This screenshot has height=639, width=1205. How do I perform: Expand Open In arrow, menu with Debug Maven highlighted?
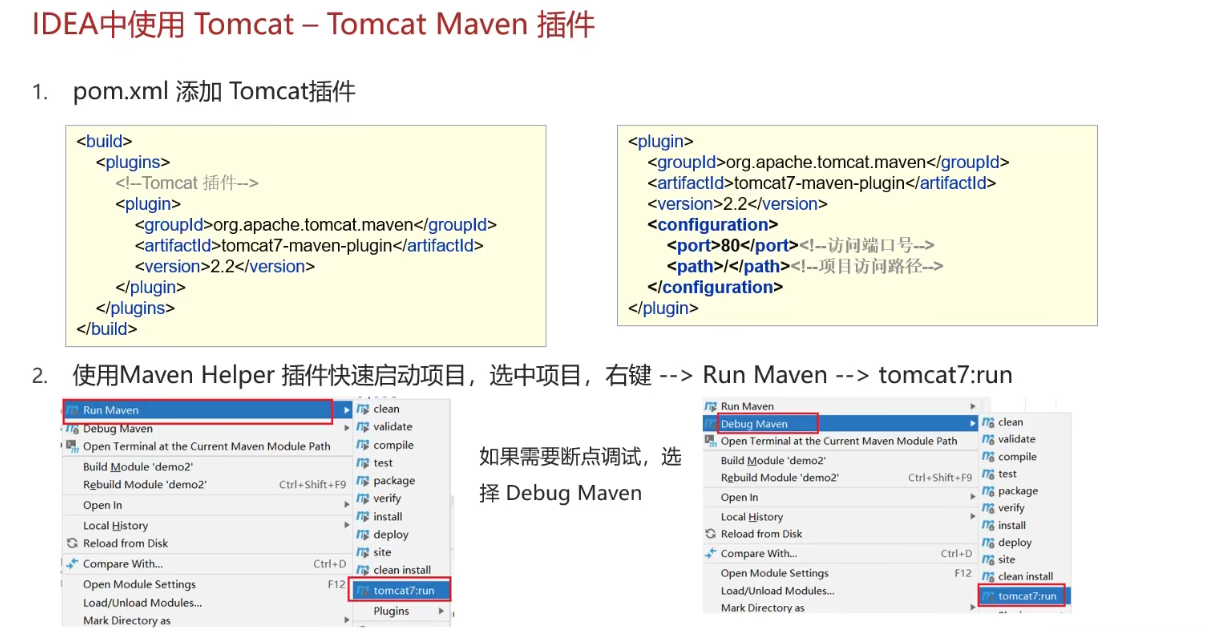pyautogui.click(x=973, y=497)
